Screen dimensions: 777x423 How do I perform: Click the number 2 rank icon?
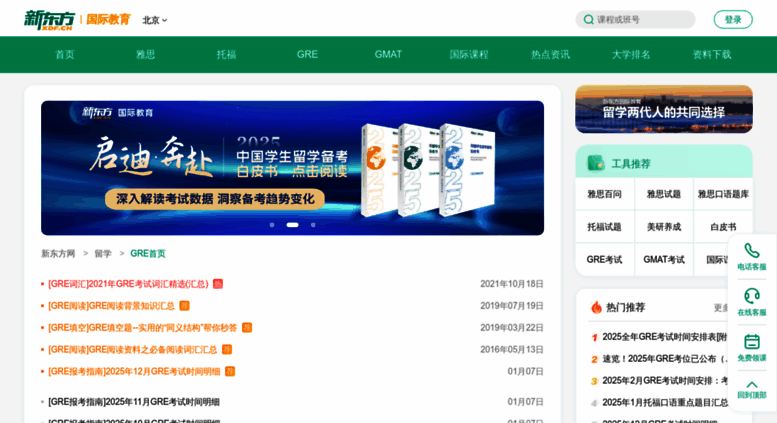coord(594,359)
